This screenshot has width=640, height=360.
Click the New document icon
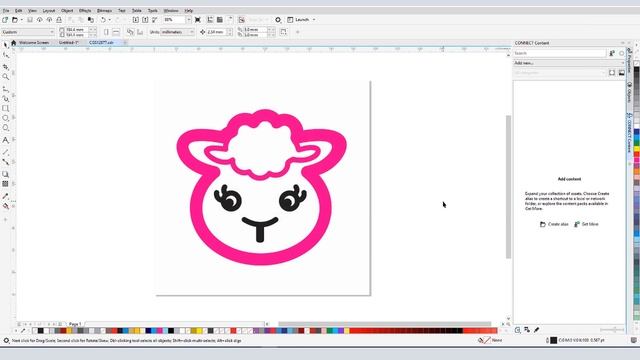click(x=5, y=20)
